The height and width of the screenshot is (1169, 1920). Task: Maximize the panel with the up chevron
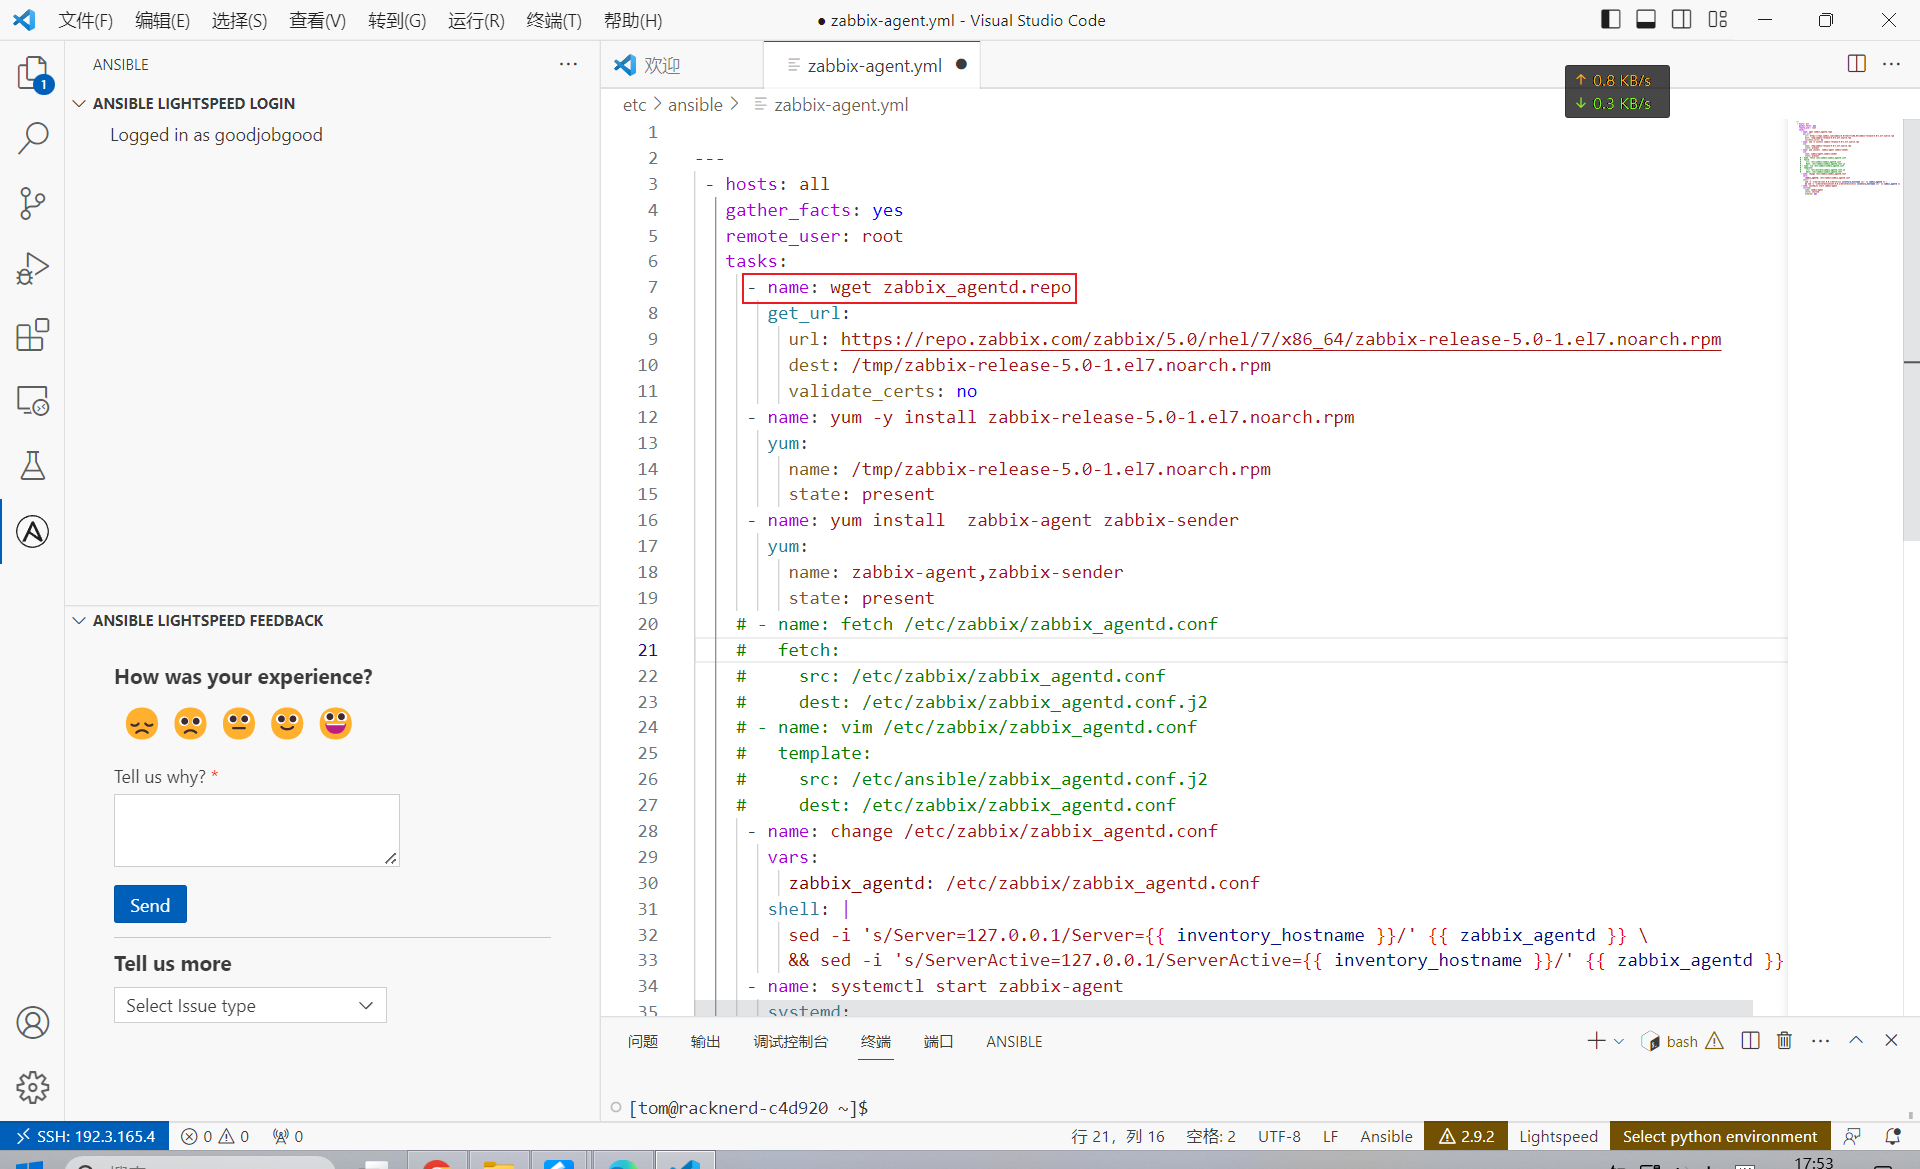click(1856, 1041)
